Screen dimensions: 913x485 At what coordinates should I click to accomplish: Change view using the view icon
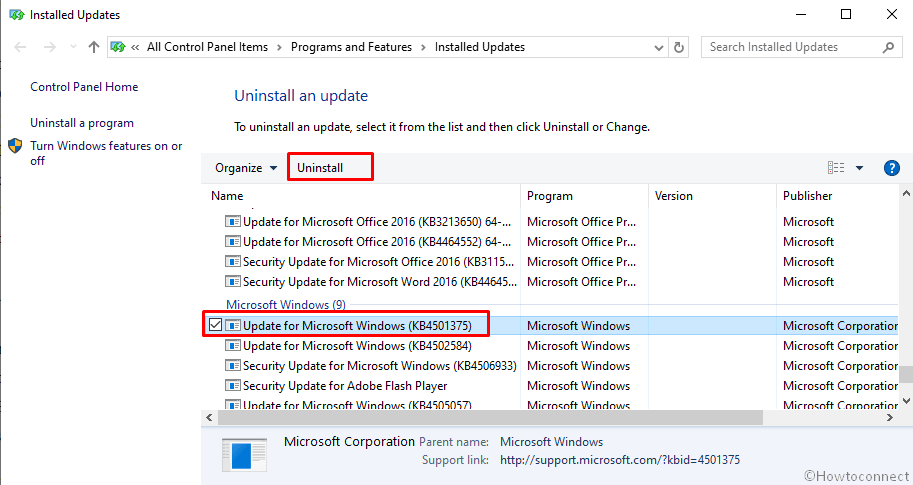click(836, 168)
